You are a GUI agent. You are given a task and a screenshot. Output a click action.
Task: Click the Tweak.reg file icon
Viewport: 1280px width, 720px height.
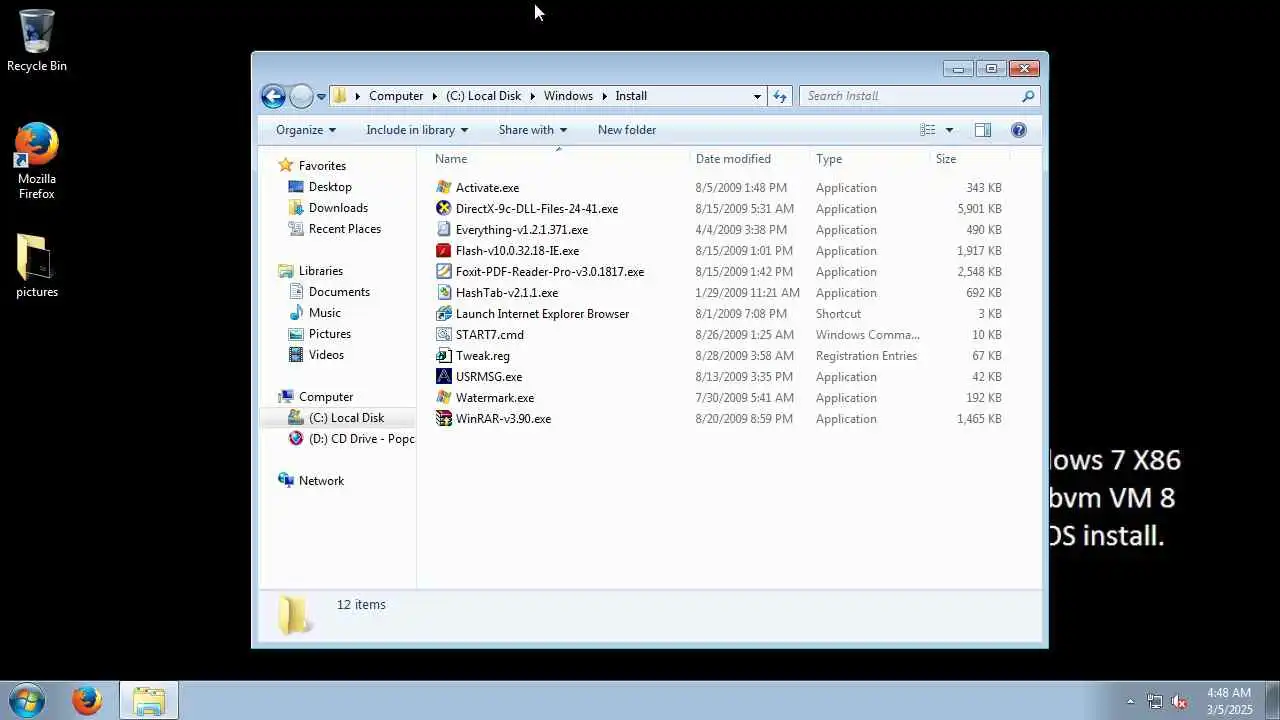[x=444, y=355]
